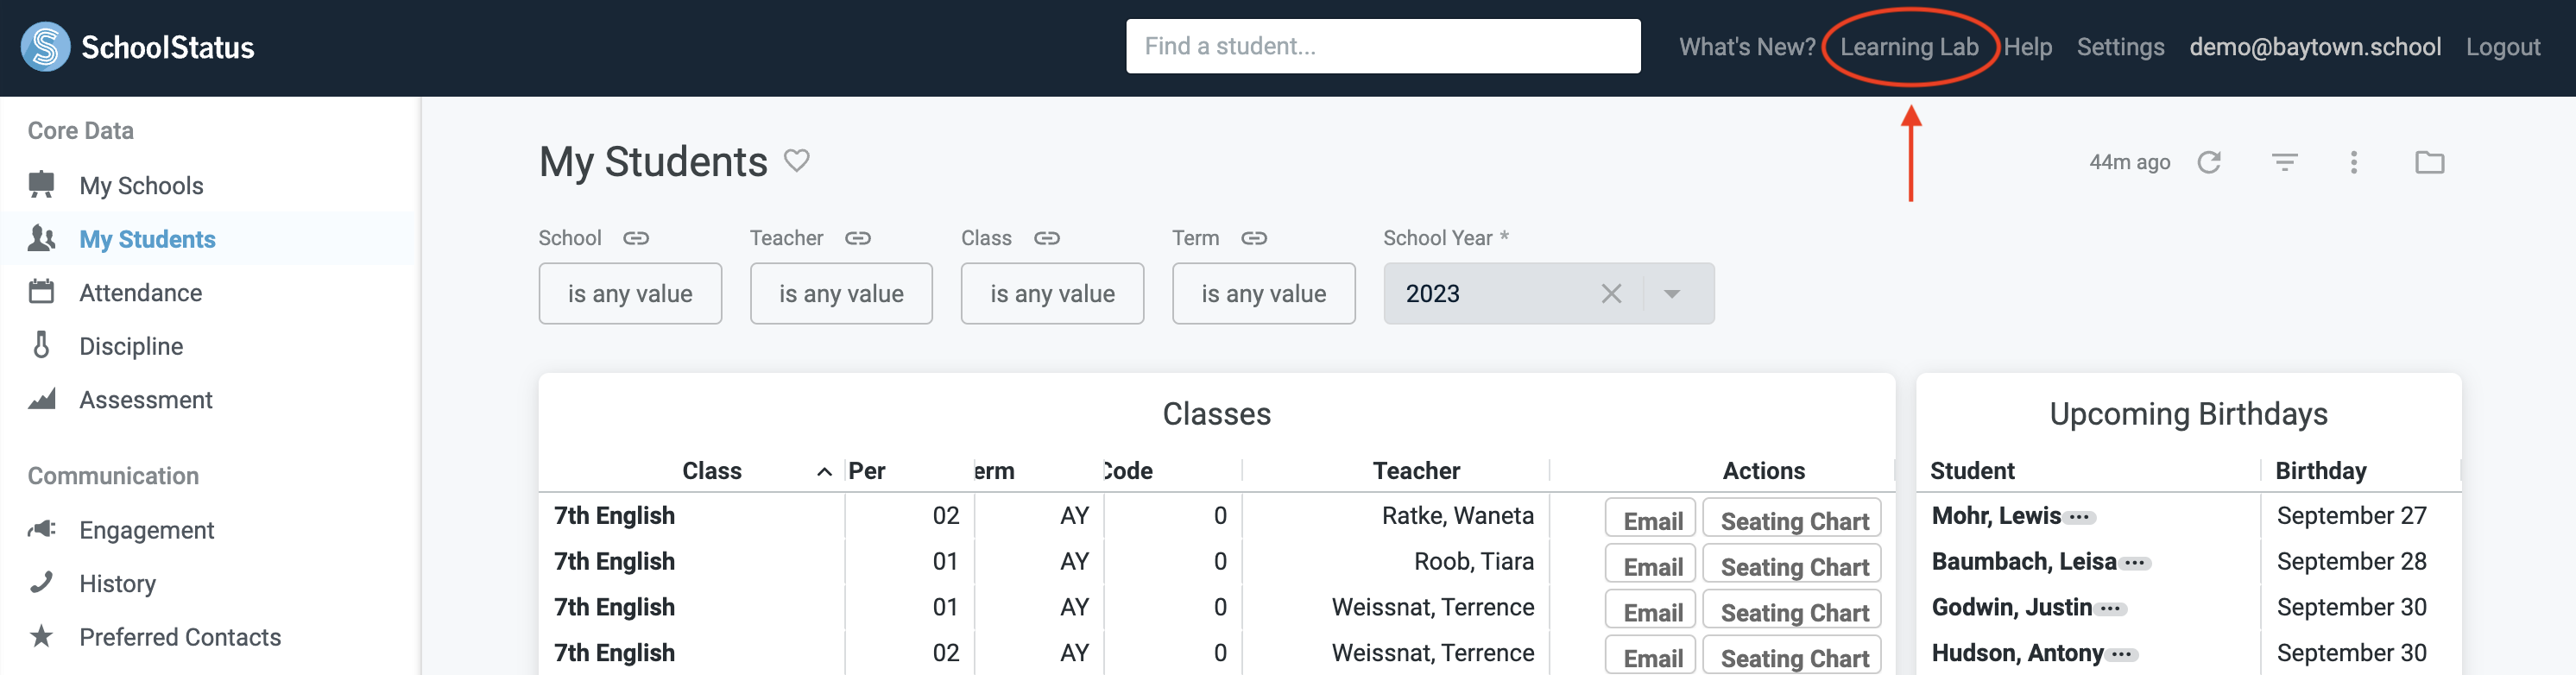Click the Preferred Contacts star icon
This screenshot has width=2576, height=675.
pos(41,636)
